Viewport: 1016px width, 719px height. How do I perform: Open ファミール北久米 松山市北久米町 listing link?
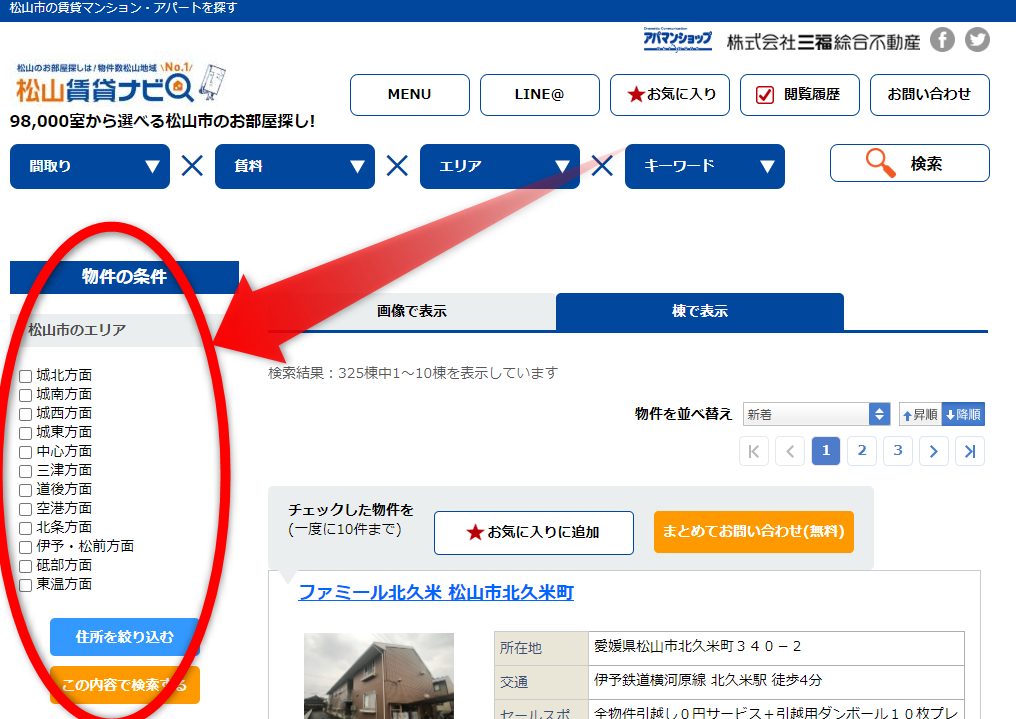[x=436, y=593]
